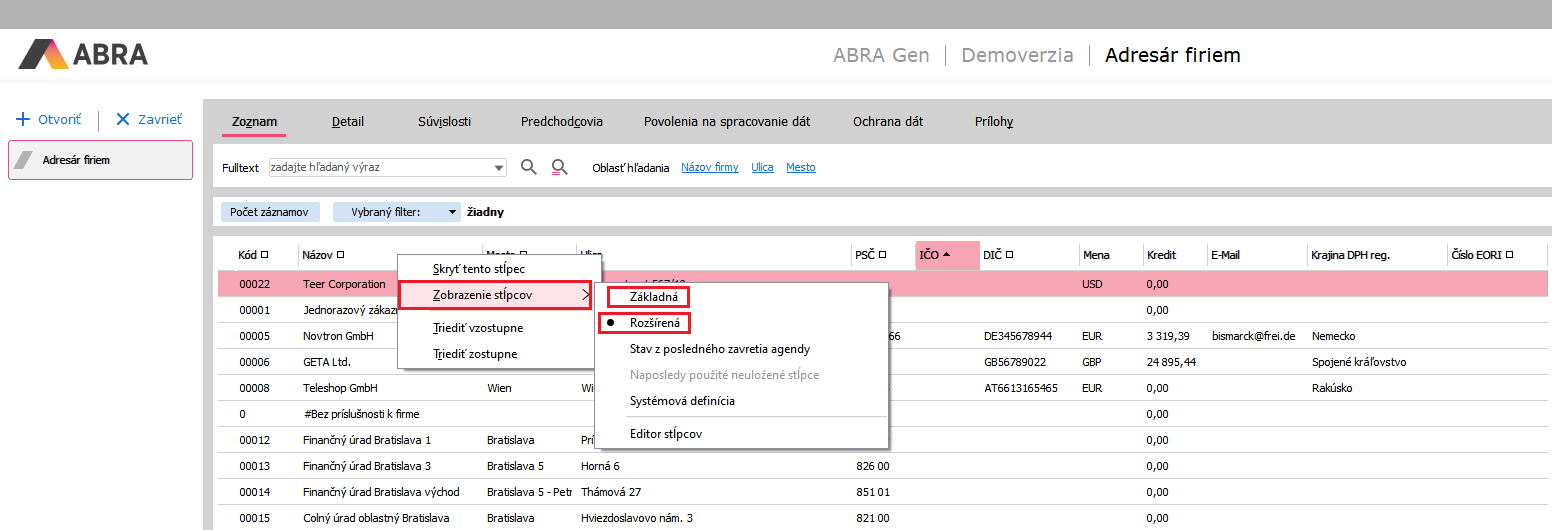Click the Názov firmy search area link
The image size is (1552, 530).
click(709, 168)
